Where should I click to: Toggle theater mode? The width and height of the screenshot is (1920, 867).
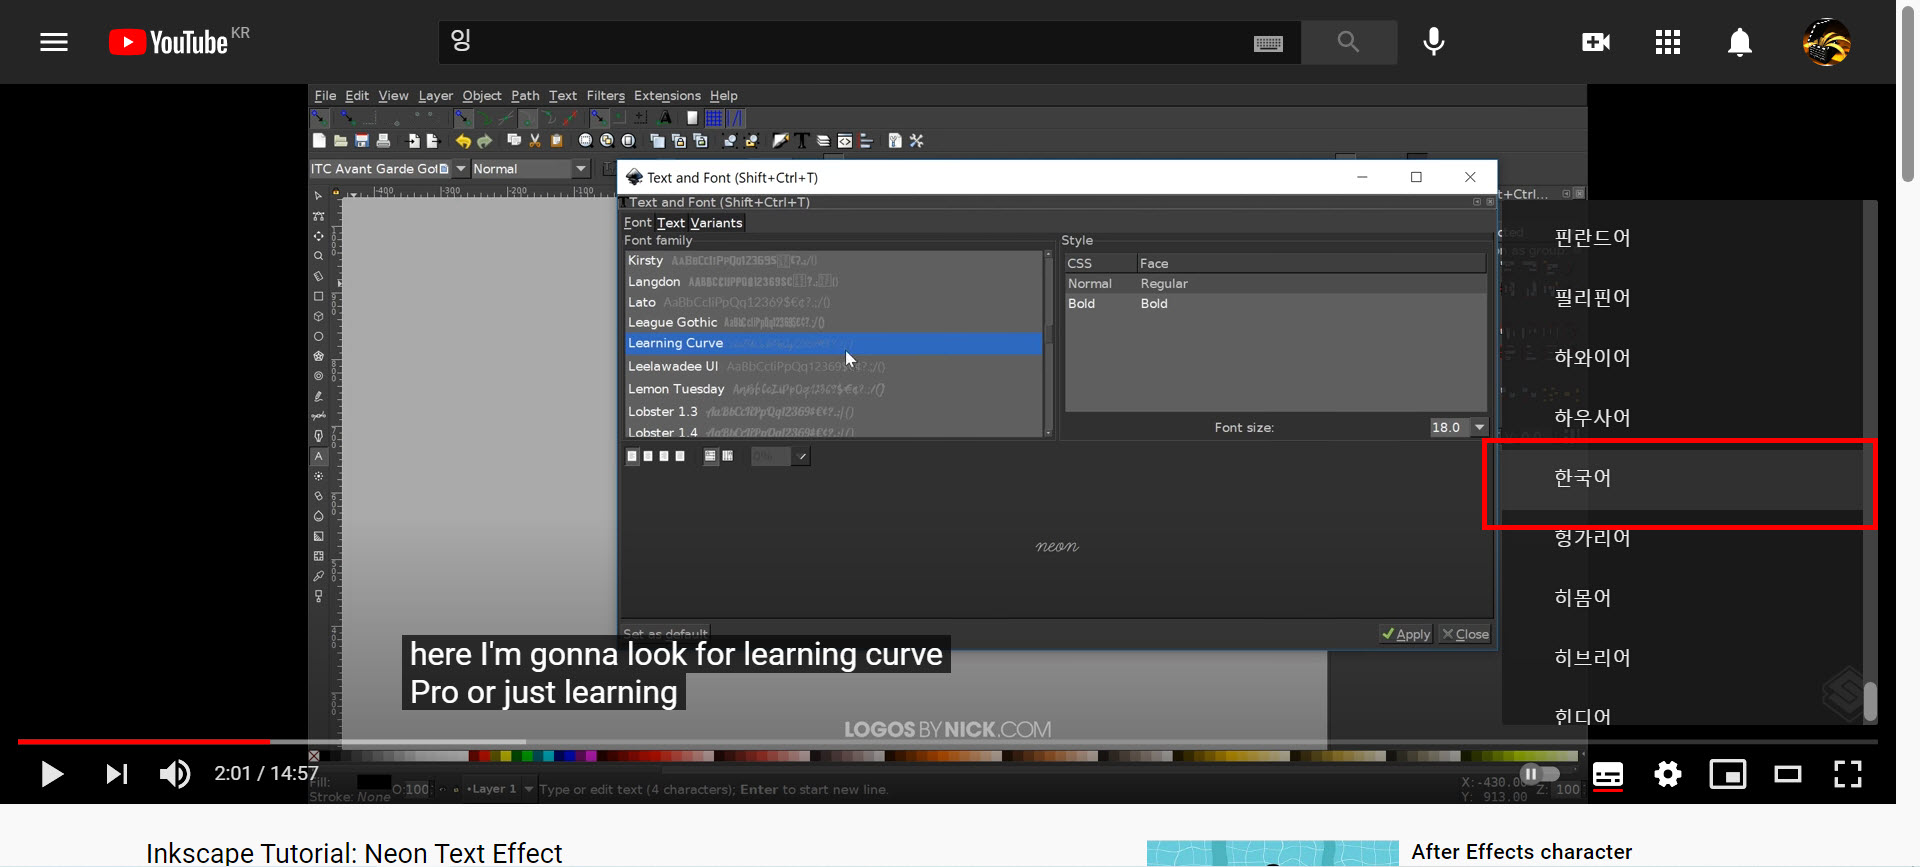pos(1788,774)
